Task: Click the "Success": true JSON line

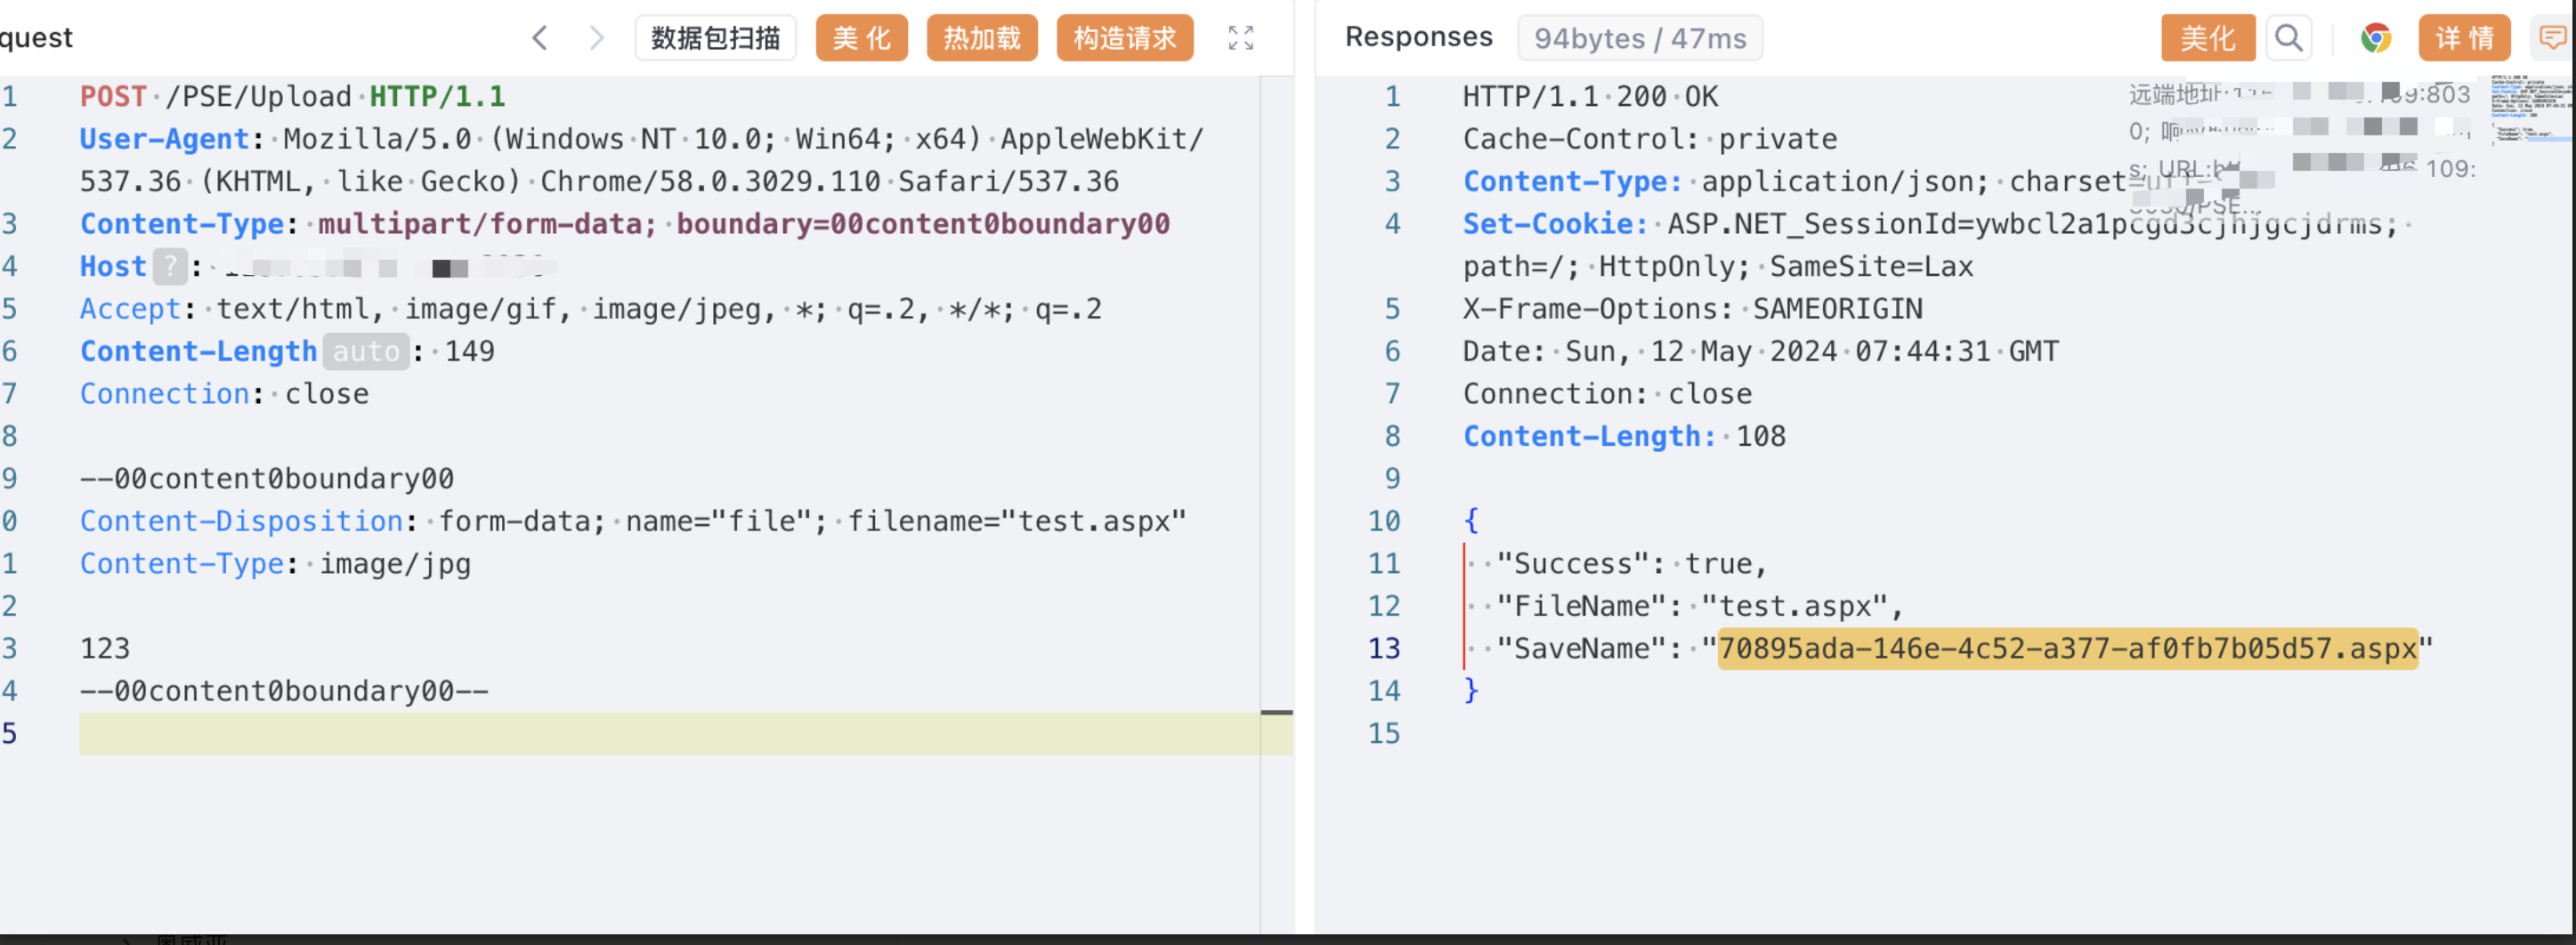Action: (1631, 564)
